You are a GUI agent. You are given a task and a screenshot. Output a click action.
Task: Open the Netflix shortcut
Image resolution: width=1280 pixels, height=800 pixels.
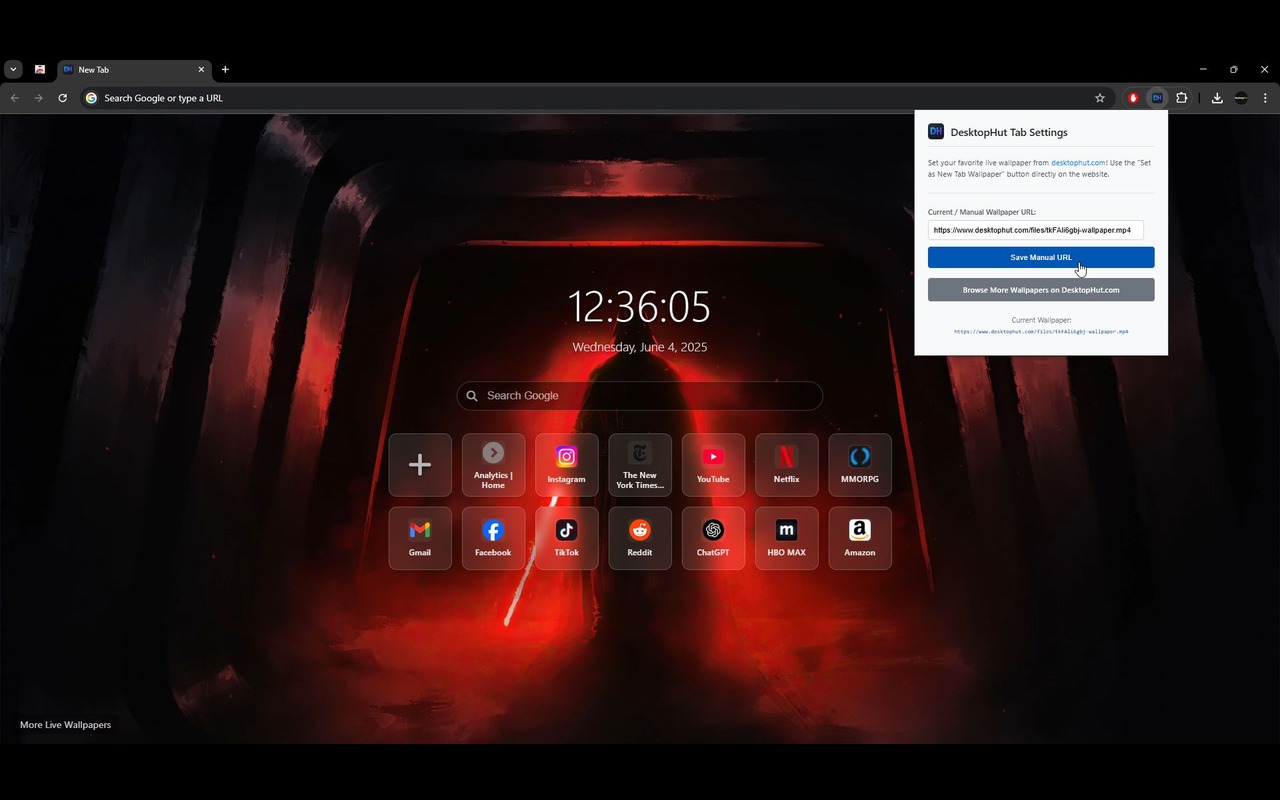coord(786,464)
